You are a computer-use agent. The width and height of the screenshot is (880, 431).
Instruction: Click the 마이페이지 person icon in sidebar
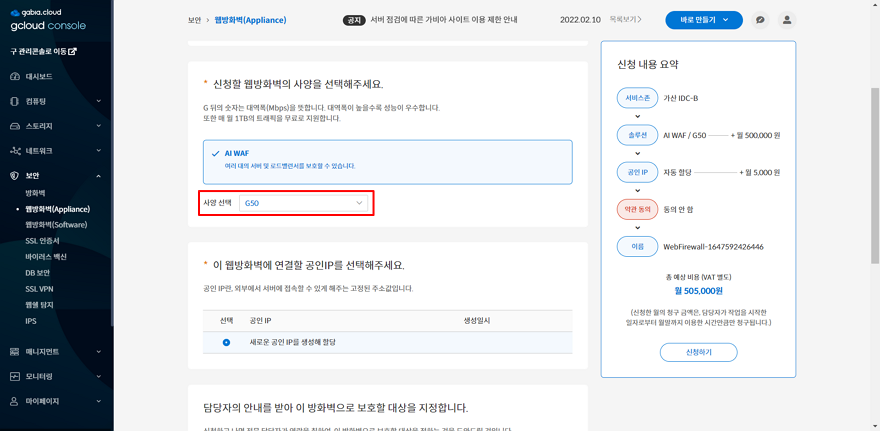tap(15, 401)
